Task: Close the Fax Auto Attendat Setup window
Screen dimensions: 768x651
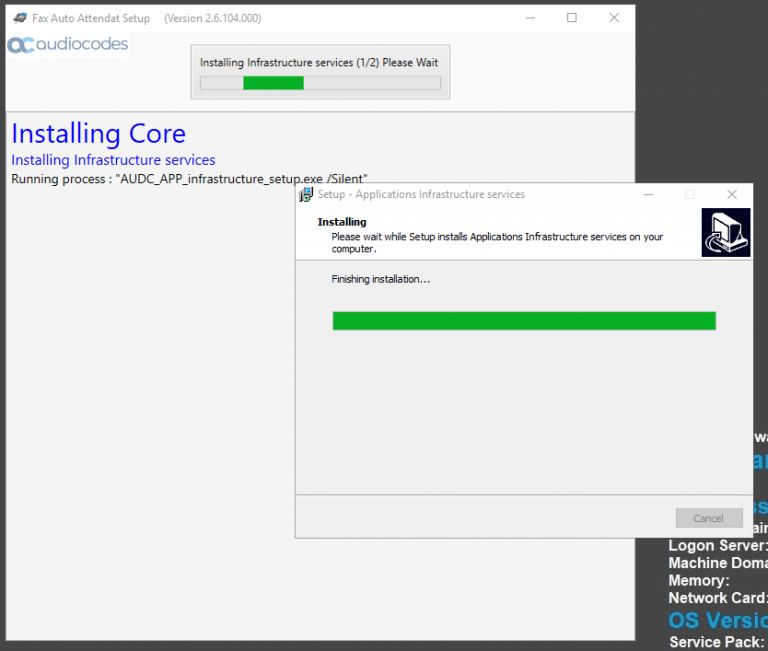Action: pos(614,18)
